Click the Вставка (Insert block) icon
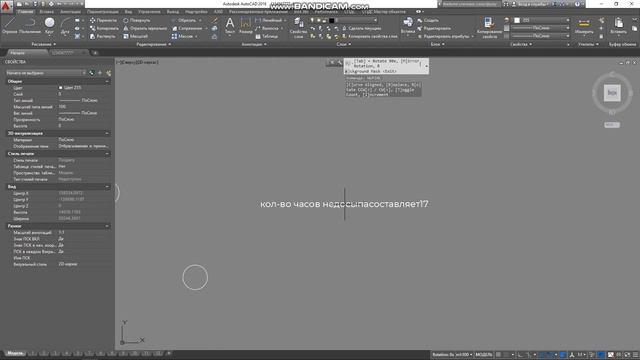Viewport: 640px width, 360px height. (x=408, y=25)
